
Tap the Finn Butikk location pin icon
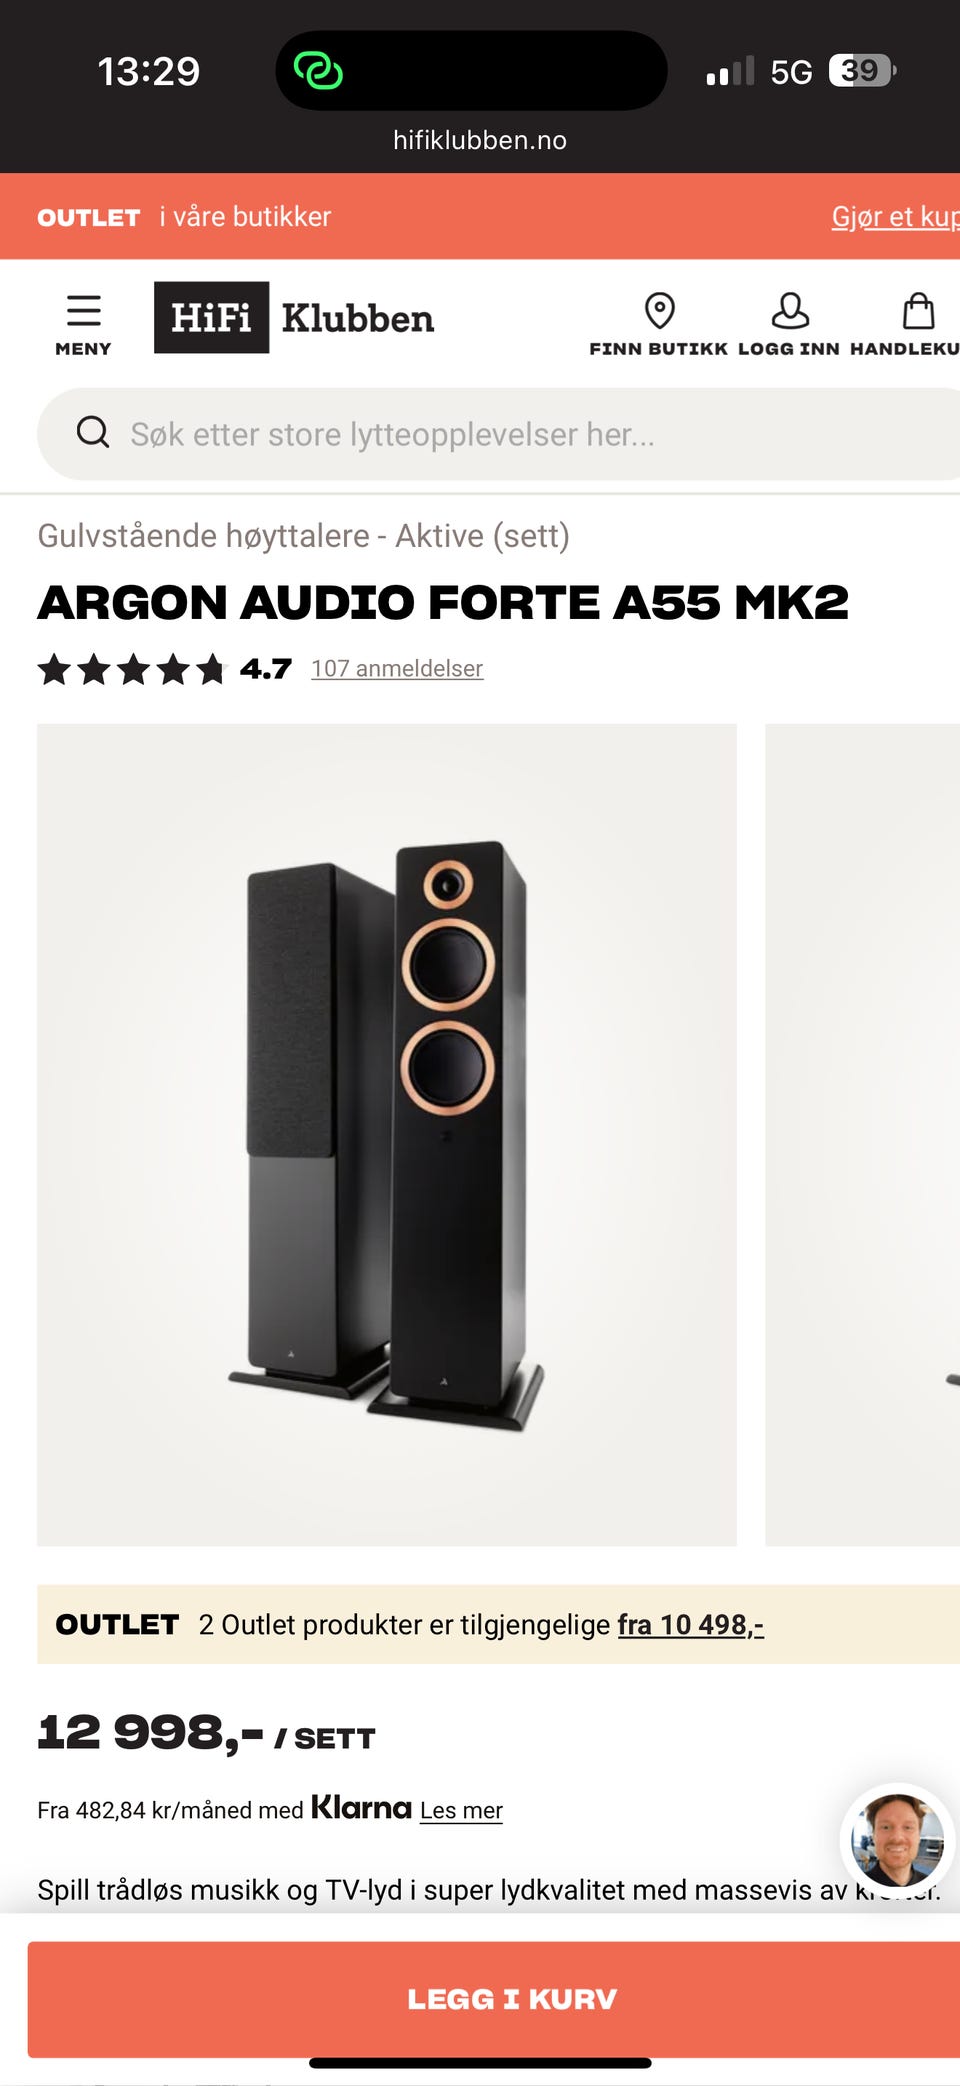coord(659,311)
